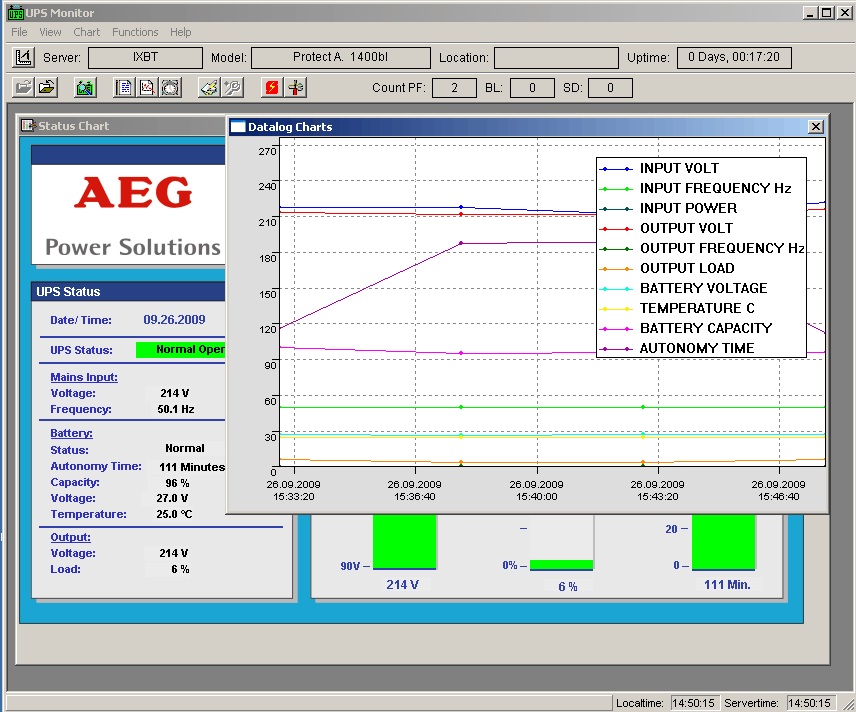856x712 pixels.
Task: Click the red lightning bolt icon
Action: click(271, 88)
